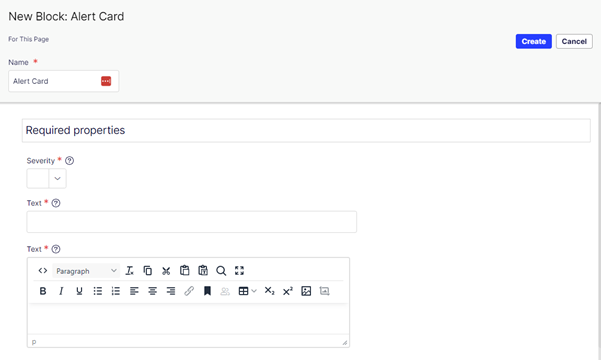Open the source code view icon
Viewport: 601px width, 360px height.
pyautogui.click(x=43, y=271)
